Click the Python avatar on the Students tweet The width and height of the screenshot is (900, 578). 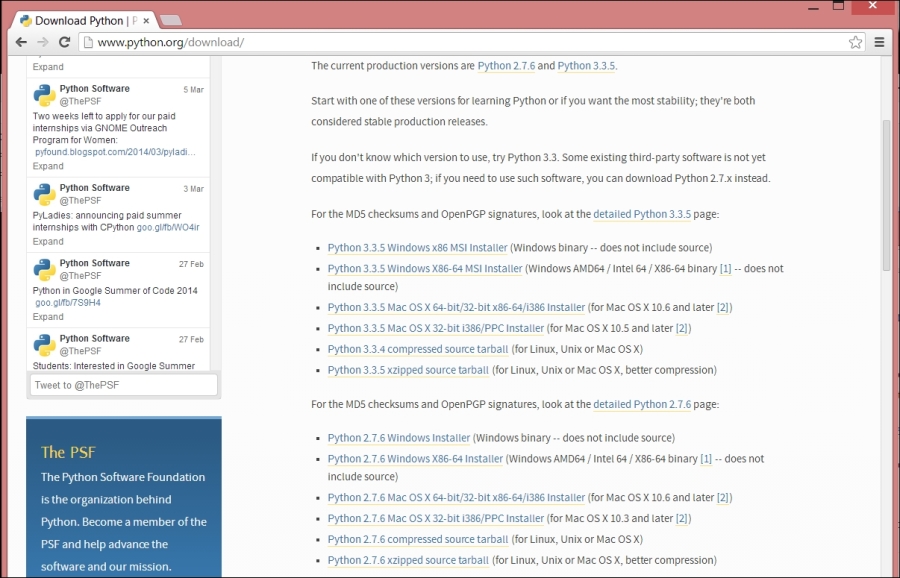pos(44,345)
